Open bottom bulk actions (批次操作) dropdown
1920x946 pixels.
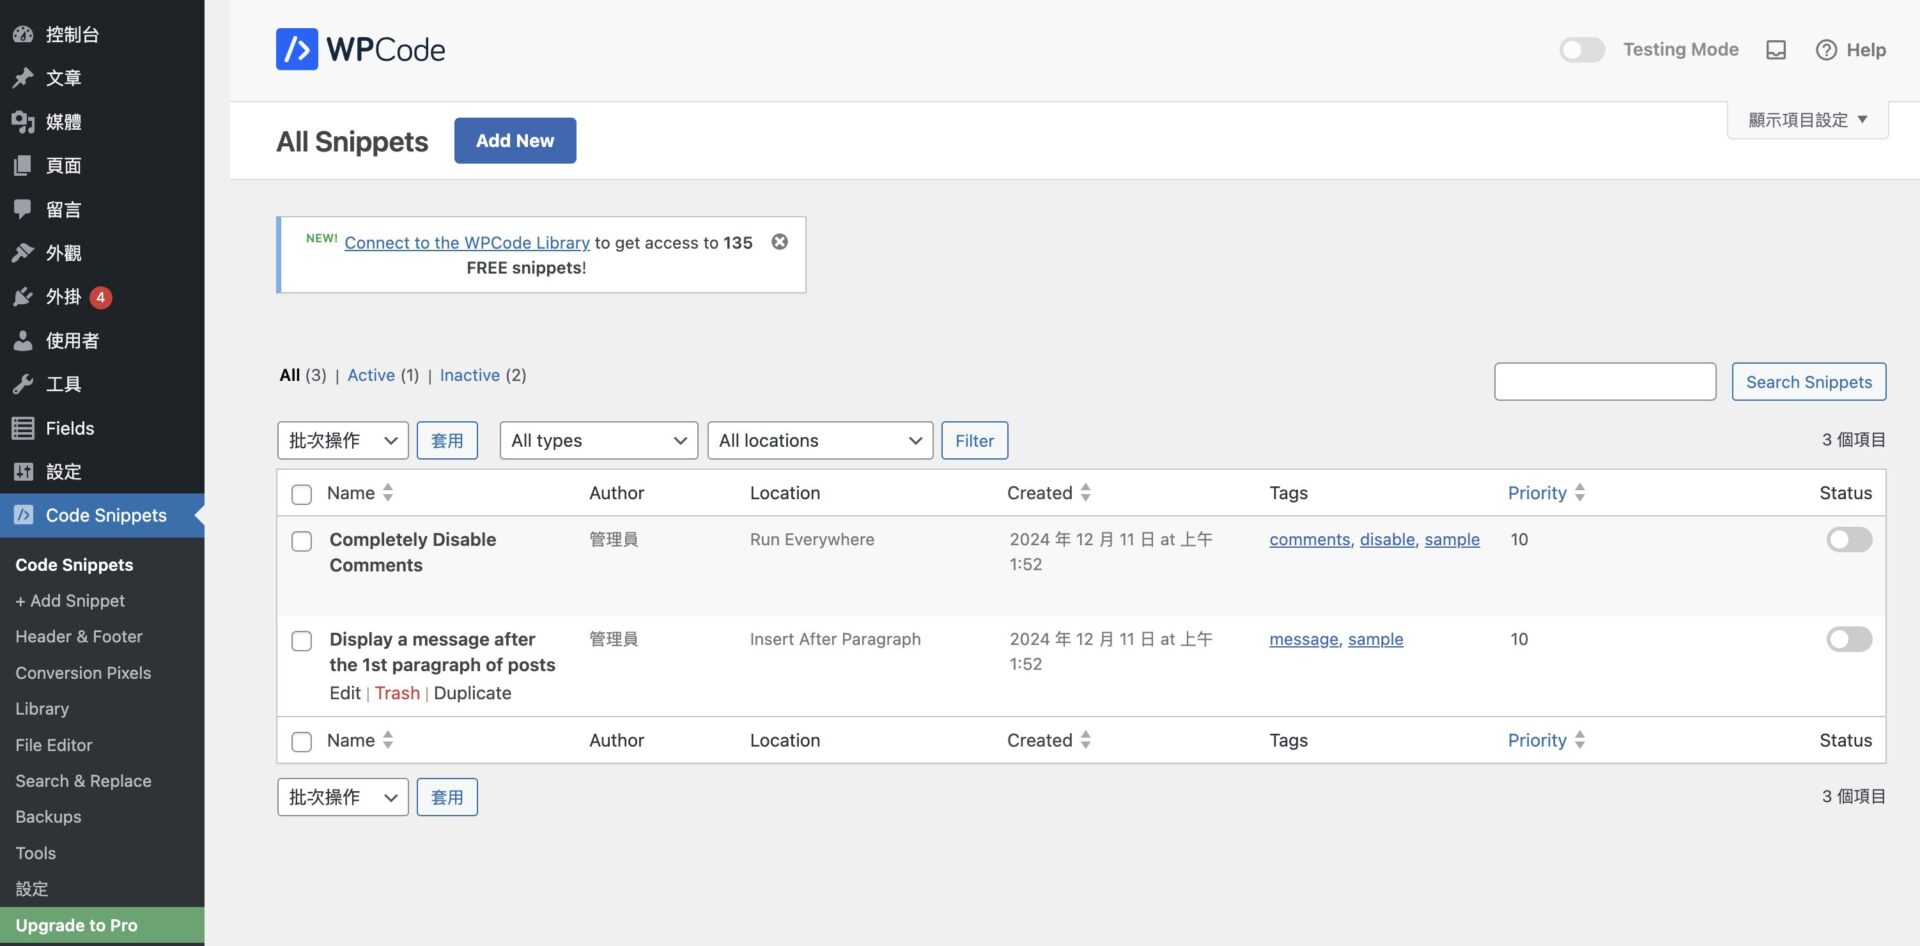[x=343, y=797]
